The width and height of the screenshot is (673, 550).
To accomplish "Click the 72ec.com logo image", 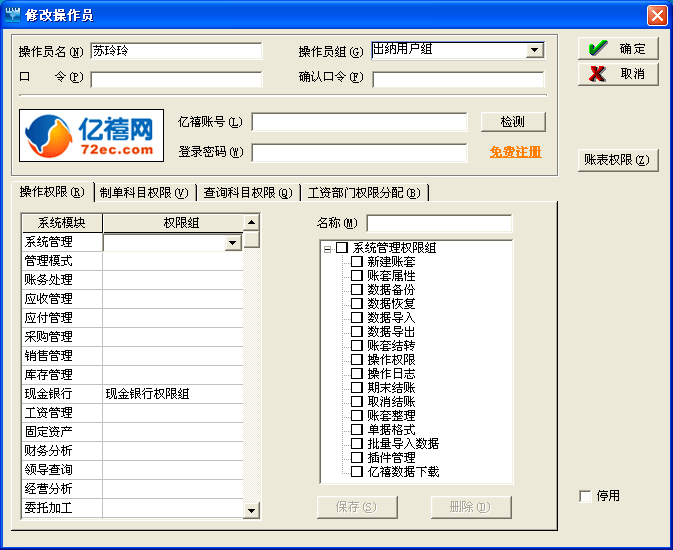I will (91, 136).
